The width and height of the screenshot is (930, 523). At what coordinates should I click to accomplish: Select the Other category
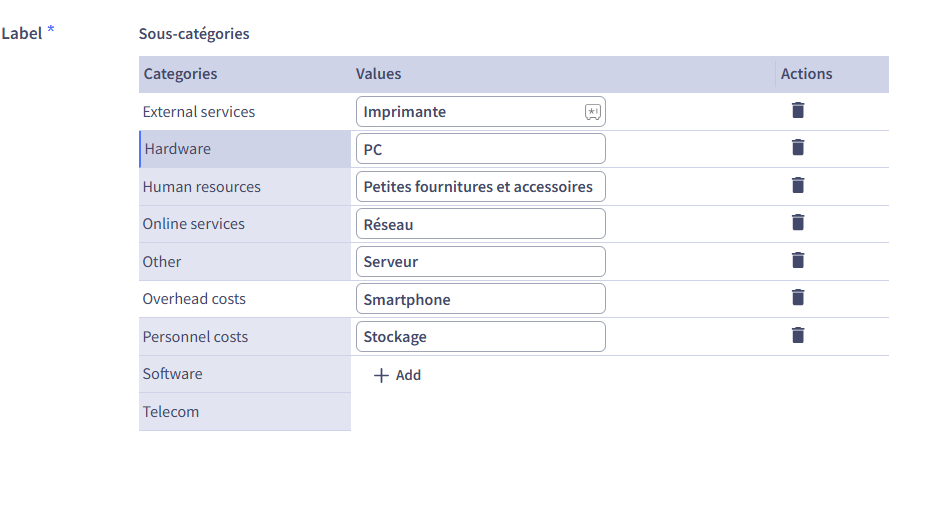click(x=162, y=262)
